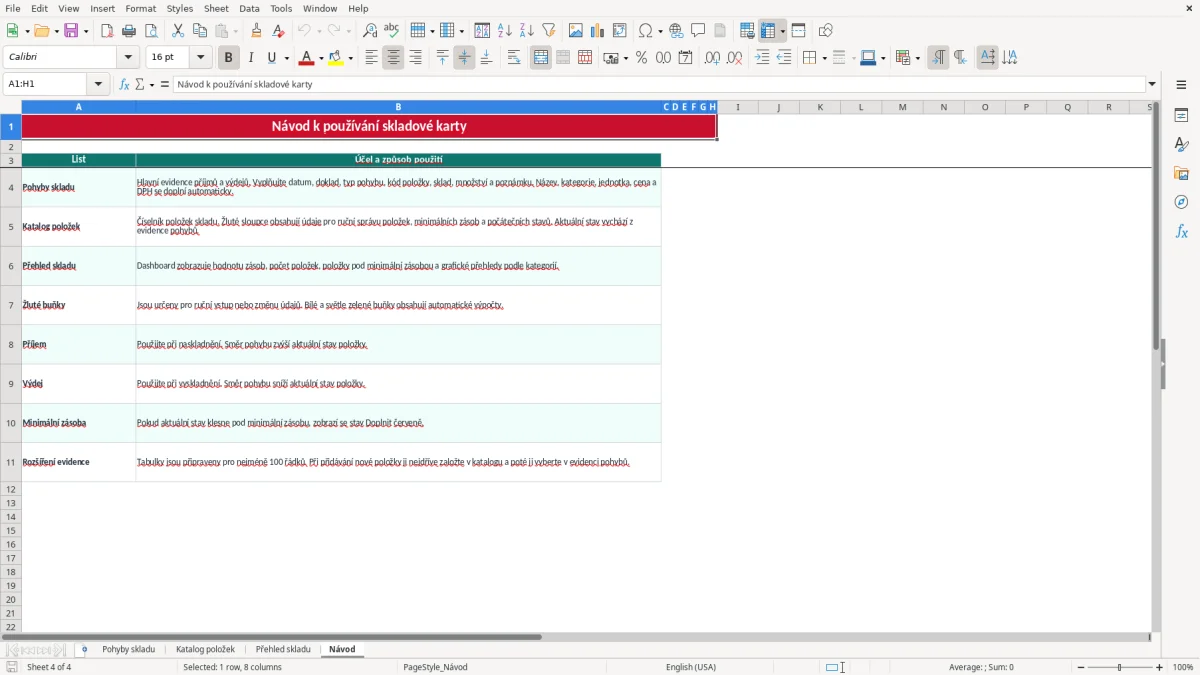
Task: Click the AutoFilter funnel icon
Action: [x=549, y=31]
